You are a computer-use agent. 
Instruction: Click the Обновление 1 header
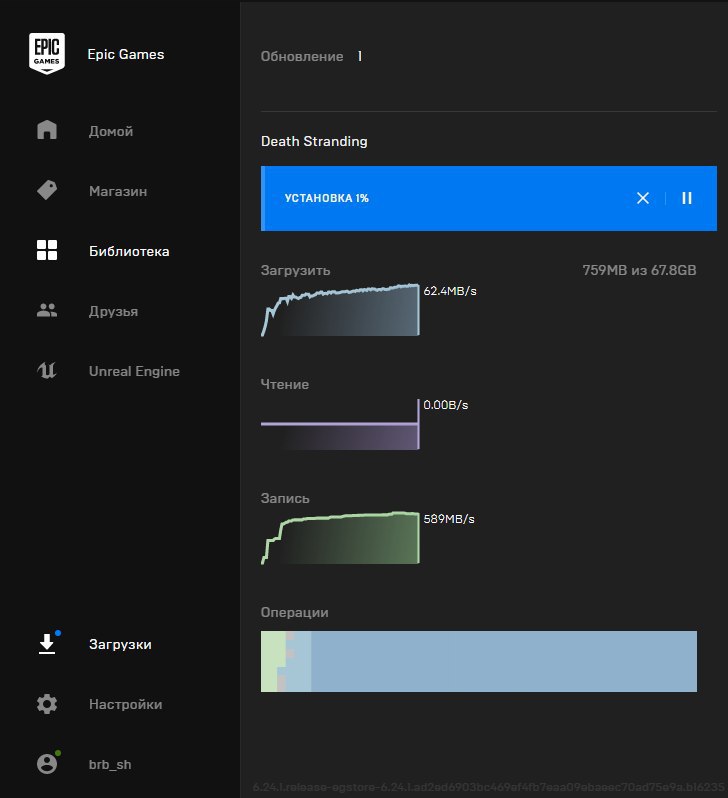point(312,56)
